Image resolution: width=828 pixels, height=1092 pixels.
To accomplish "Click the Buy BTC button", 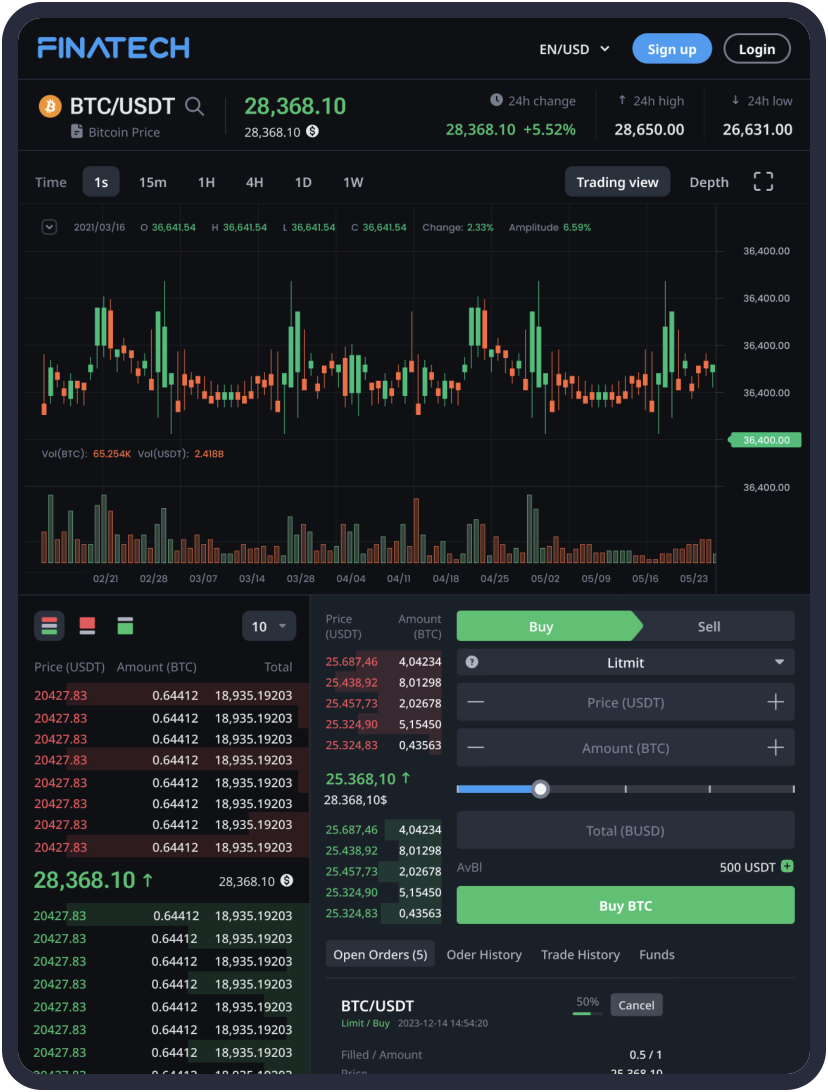I will coord(625,905).
